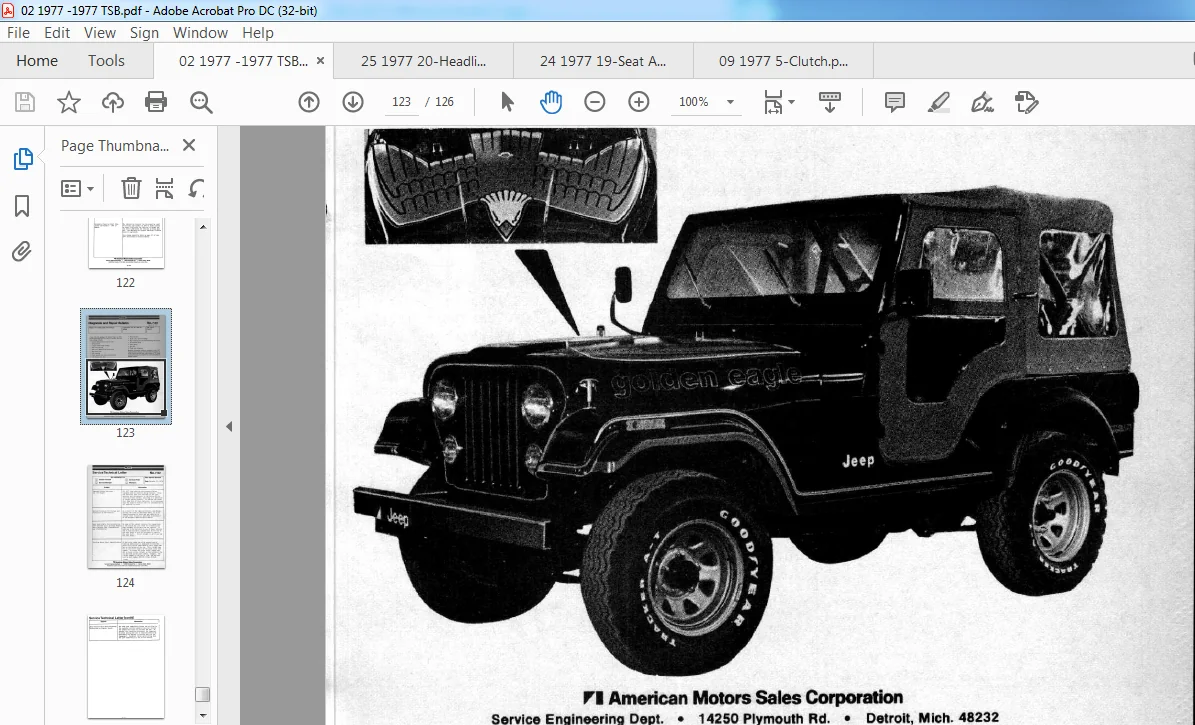1195x725 pixels.
Task: Select the page 123 thumbnail
Action: (126, 366)
